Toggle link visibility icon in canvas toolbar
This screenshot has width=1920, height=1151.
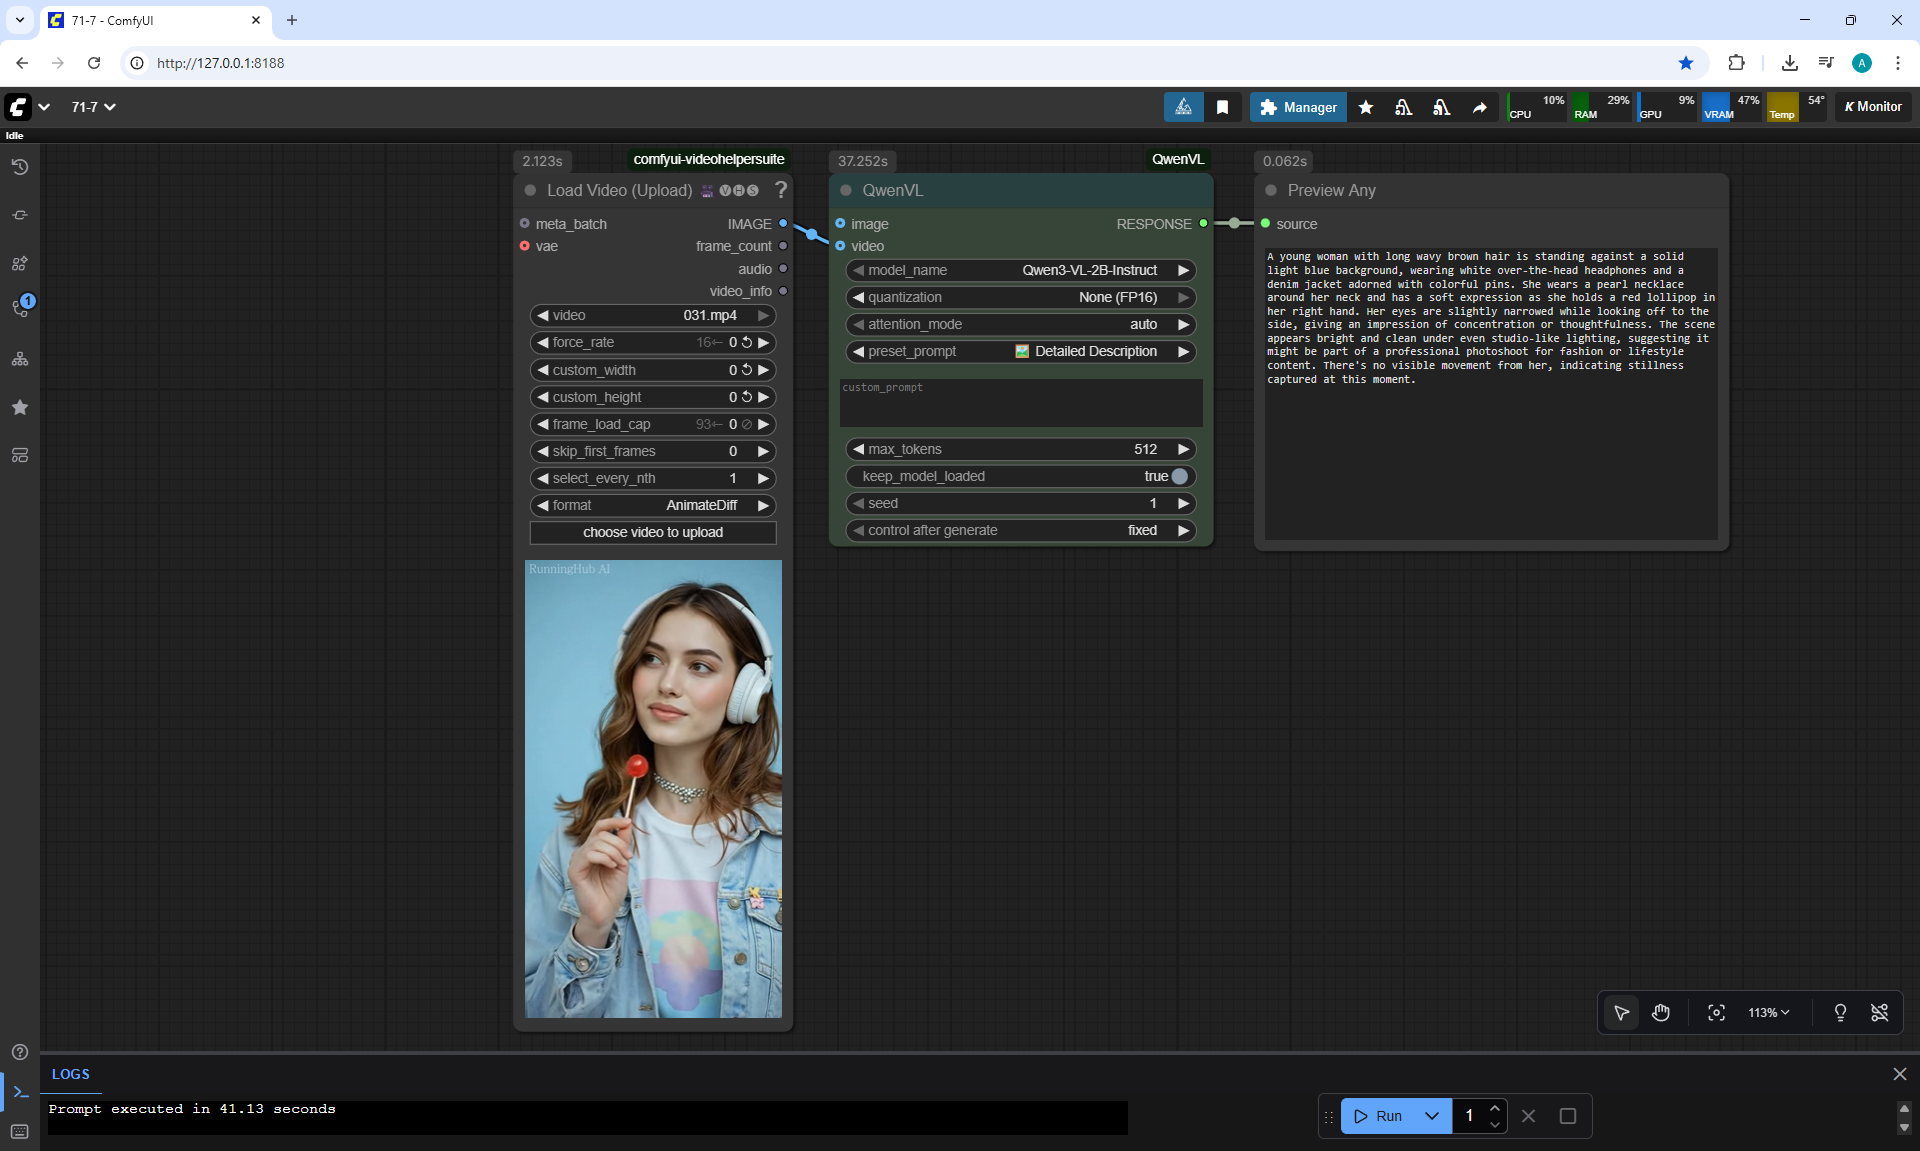click(1879, 1013)
